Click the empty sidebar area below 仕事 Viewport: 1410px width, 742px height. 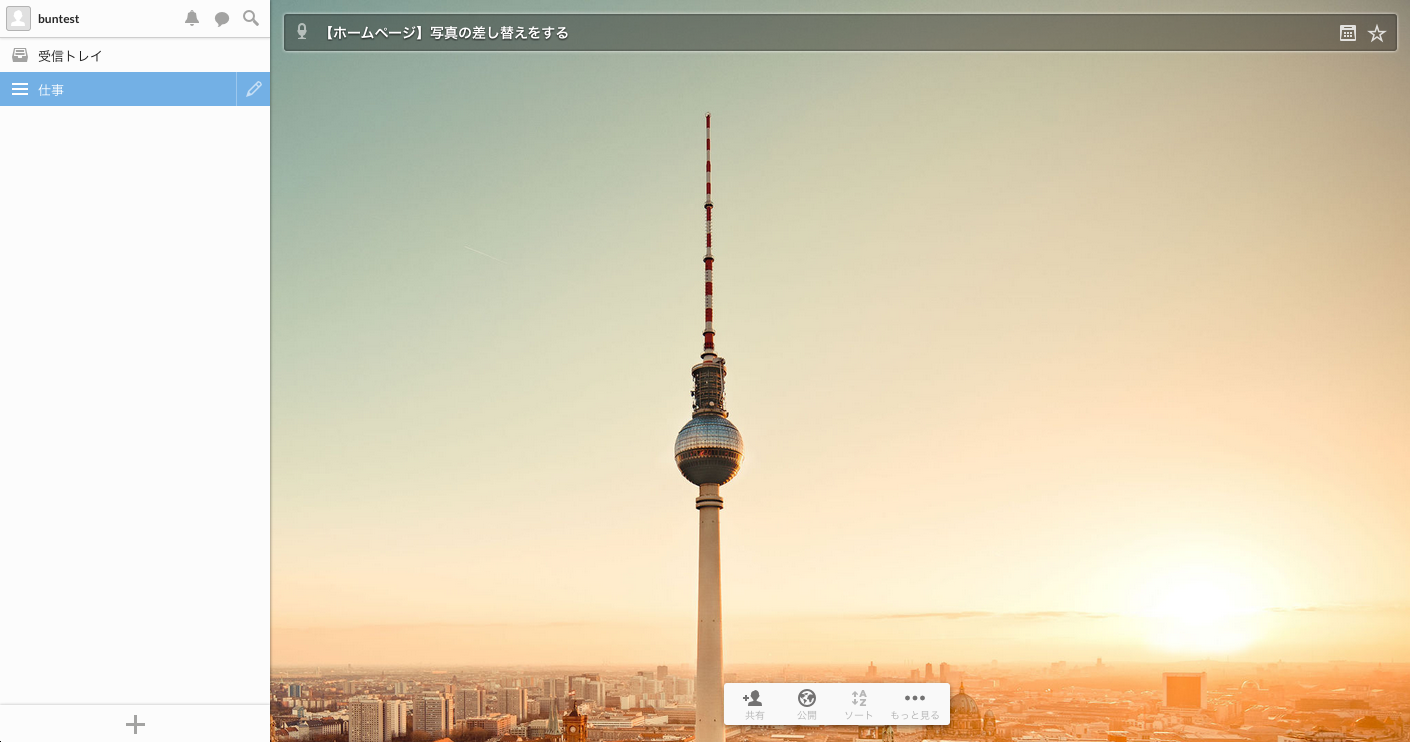[135, 400]
